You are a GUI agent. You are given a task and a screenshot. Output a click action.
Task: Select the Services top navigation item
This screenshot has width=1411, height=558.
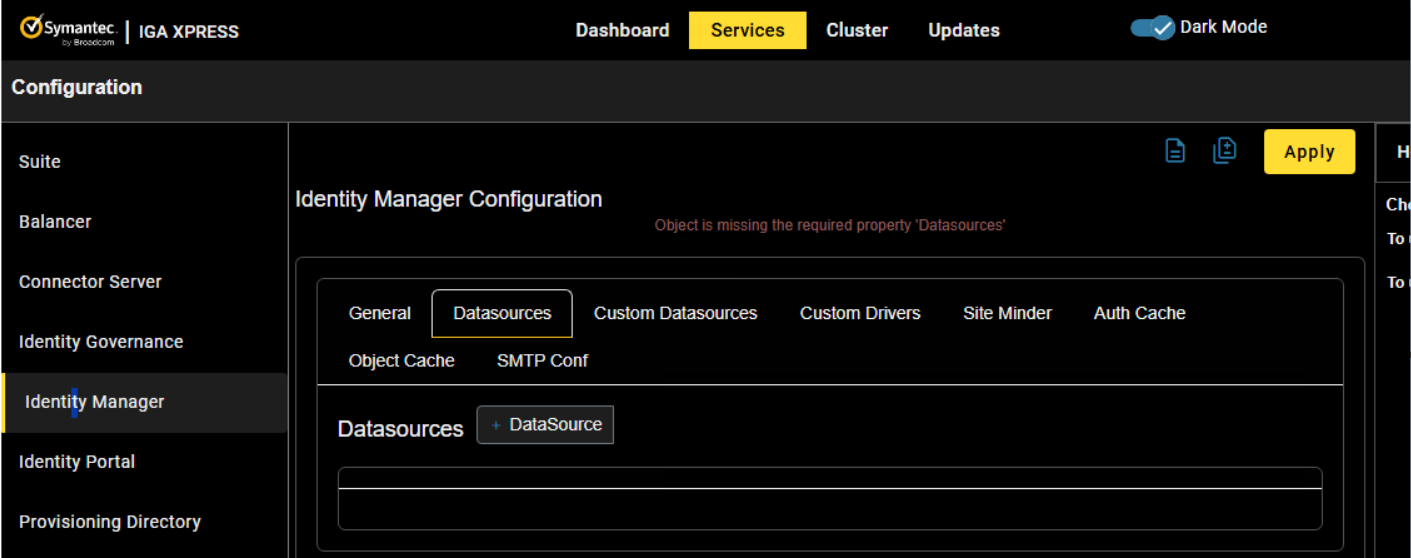(747, 30)
